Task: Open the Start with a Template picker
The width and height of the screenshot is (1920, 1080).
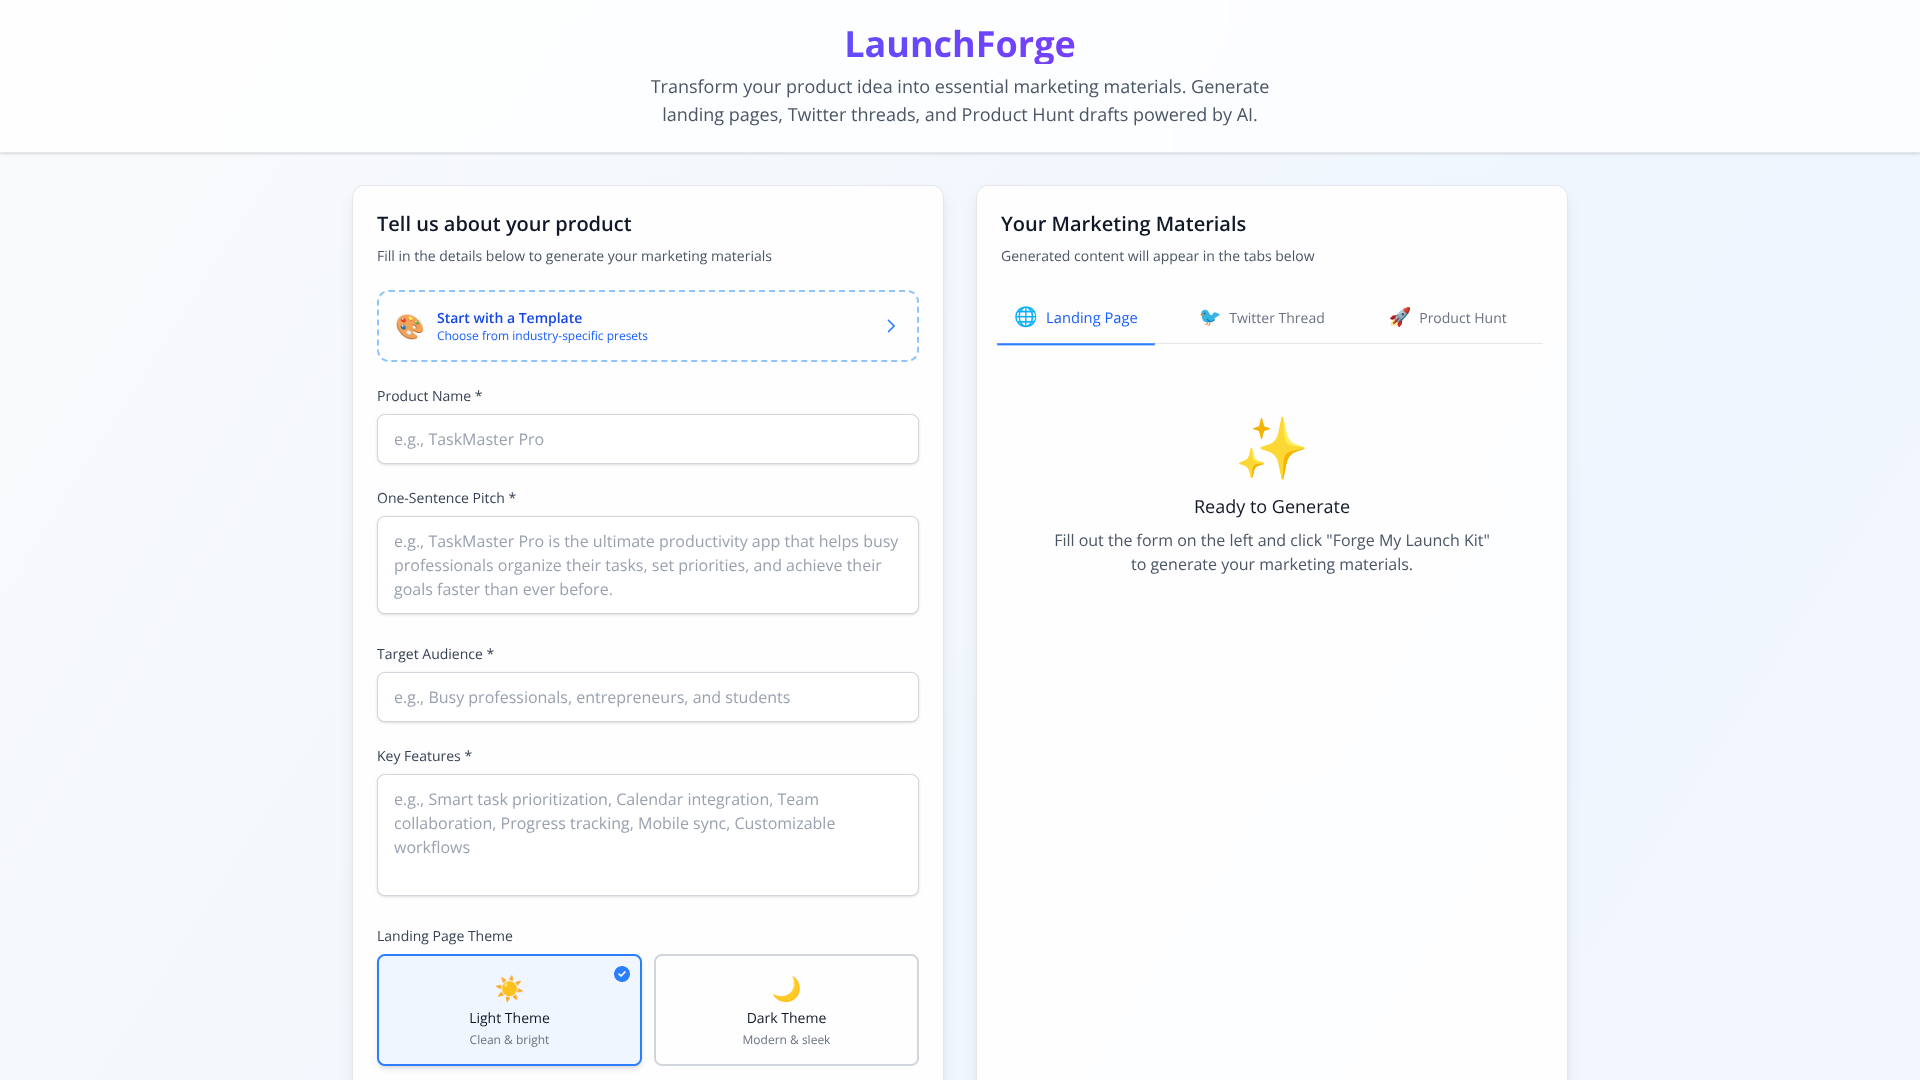Action: coord(647,326)
